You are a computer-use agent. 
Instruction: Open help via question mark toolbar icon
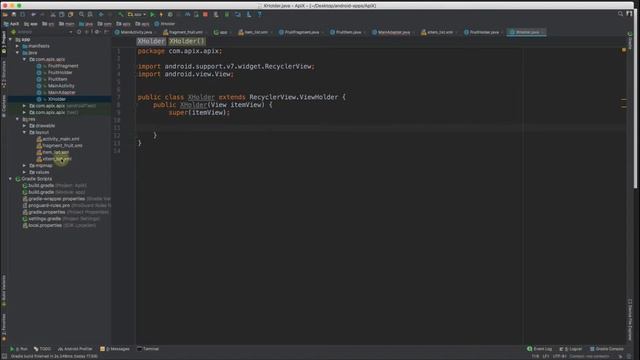tap(259, 14)
